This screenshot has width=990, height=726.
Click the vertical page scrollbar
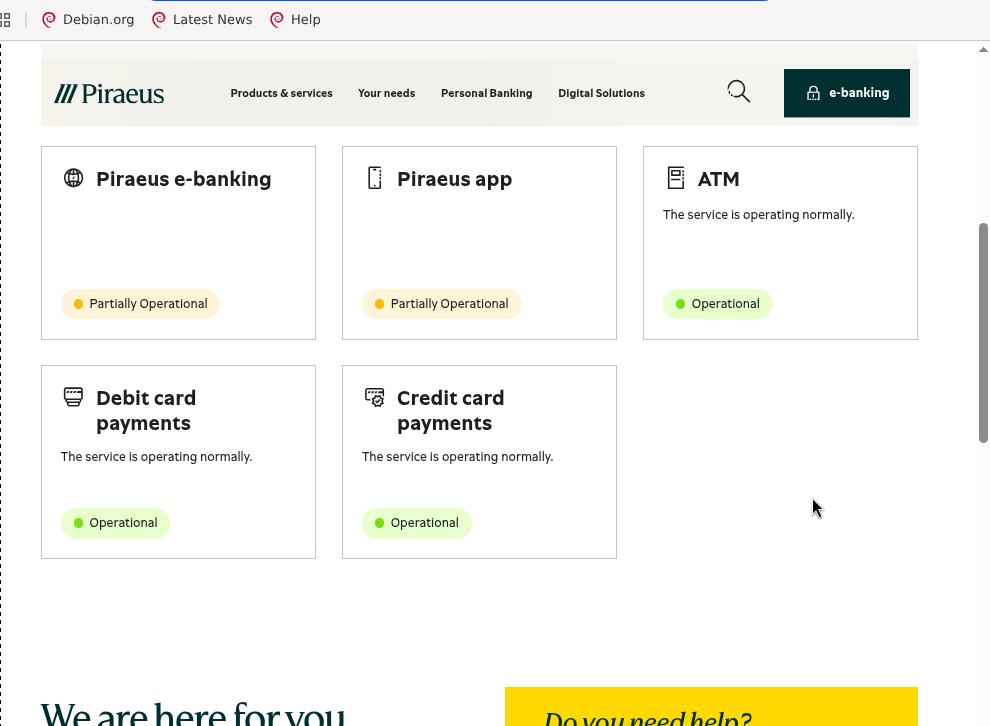[983, 333]
